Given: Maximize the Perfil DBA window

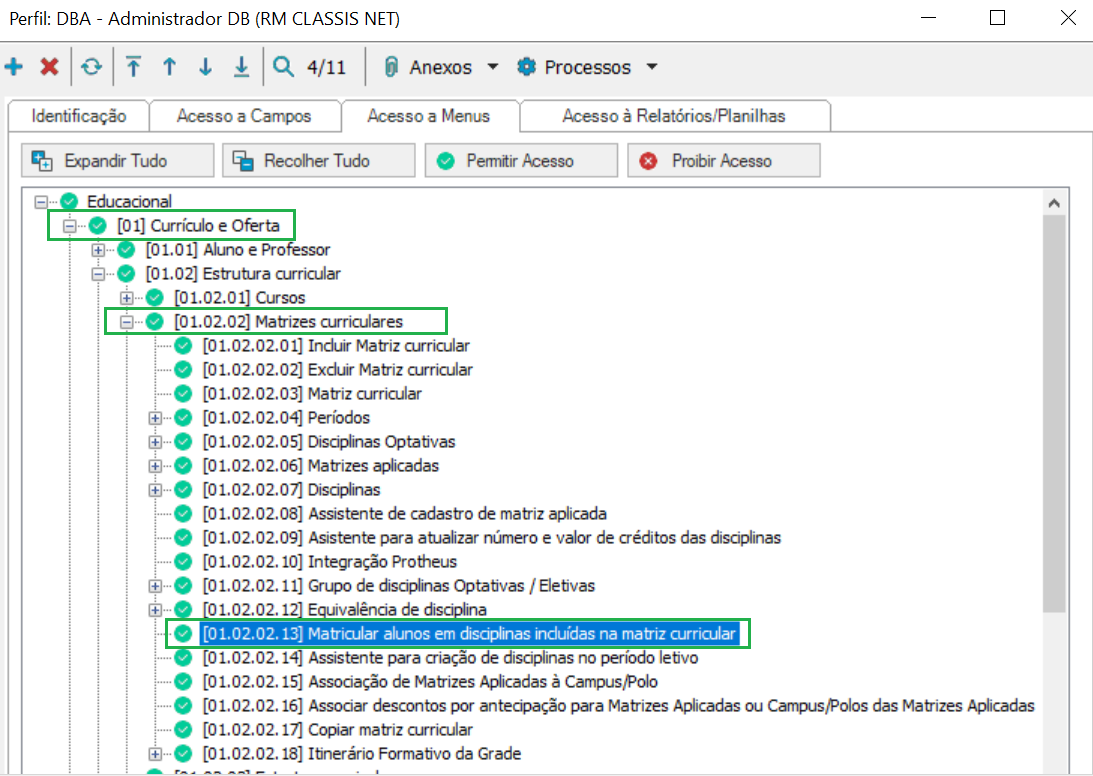Looking at the screenshot, I should (998, 17).
